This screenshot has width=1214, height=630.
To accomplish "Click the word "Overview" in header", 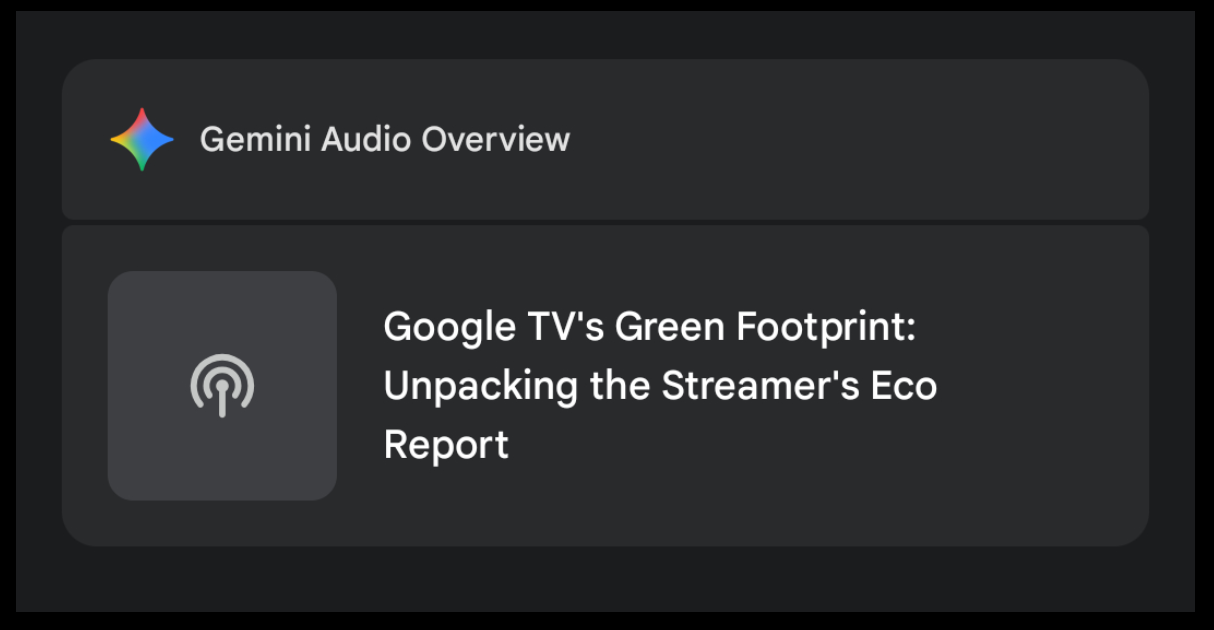I will pyautogui.click(x=495, y=140).
